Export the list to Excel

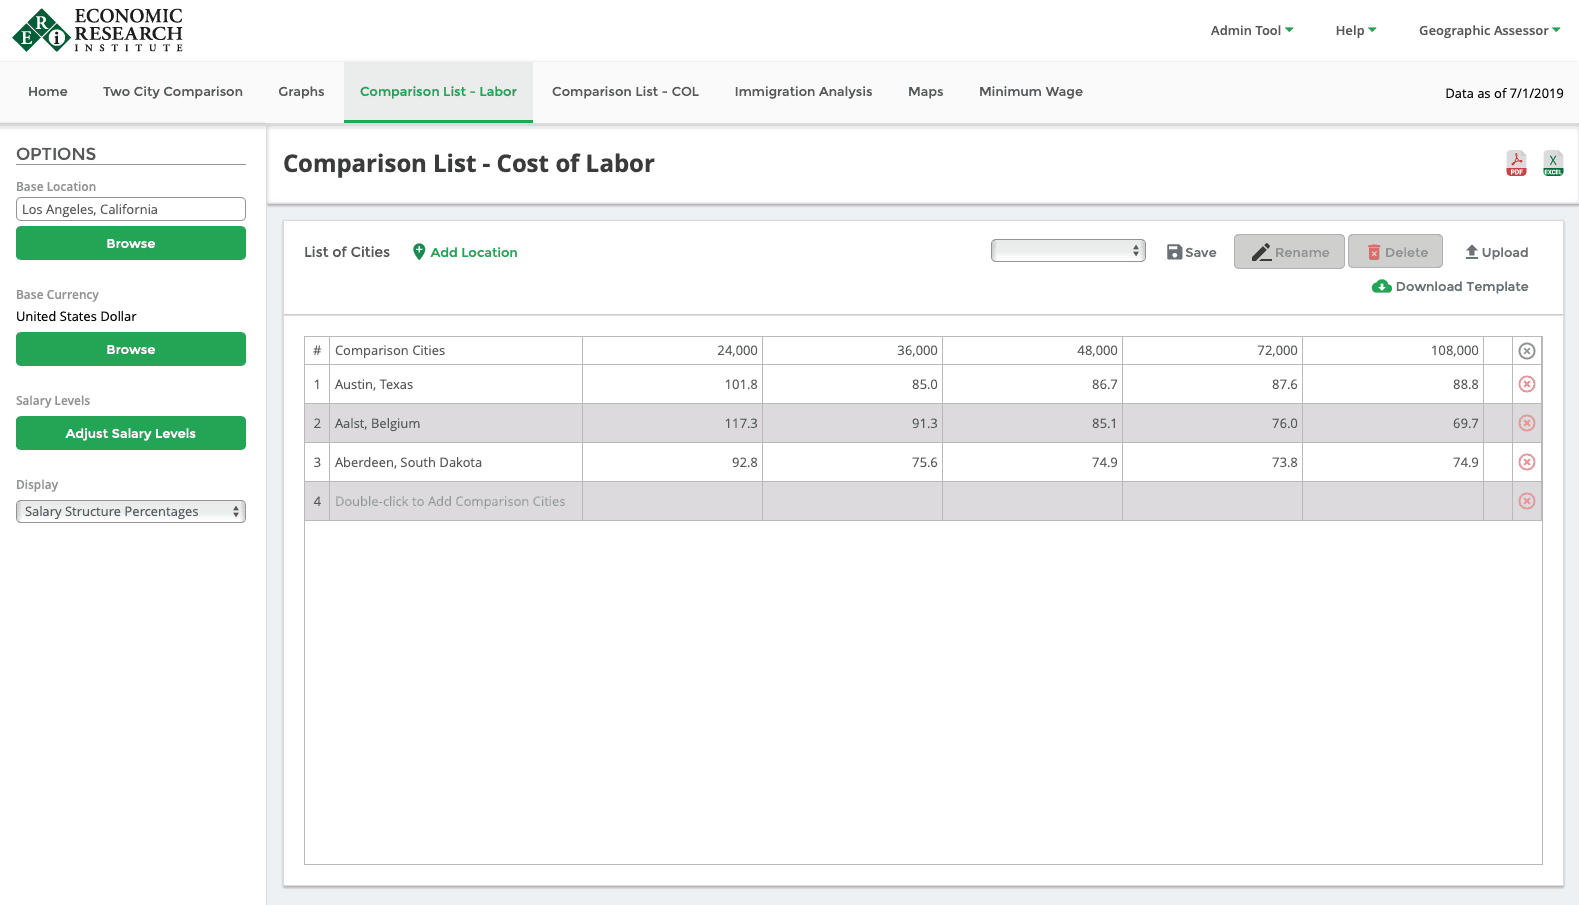[1552, 164]
